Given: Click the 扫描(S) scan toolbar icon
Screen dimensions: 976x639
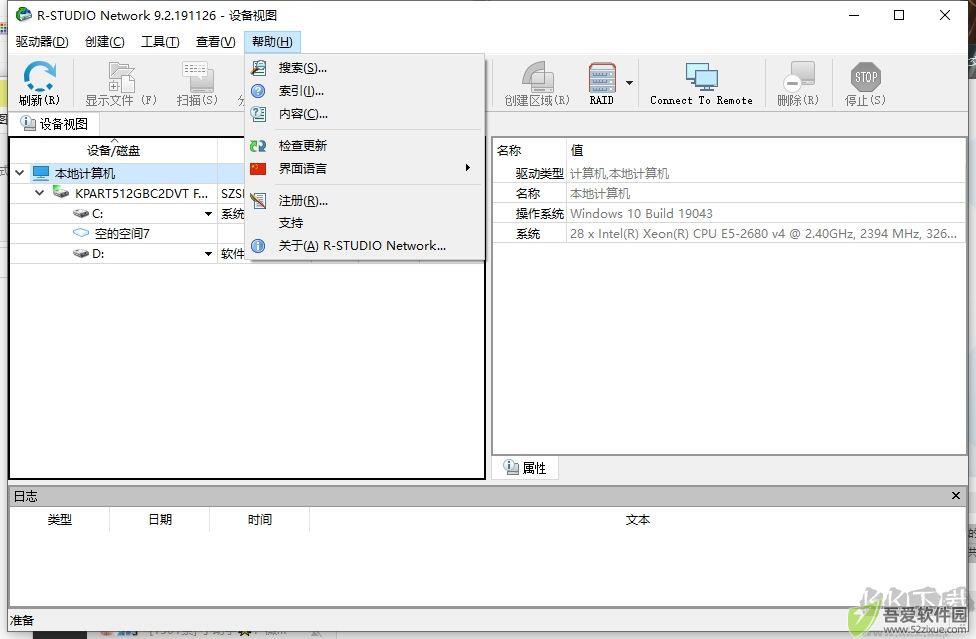Looking at the screenshot, I should point(197,83).
